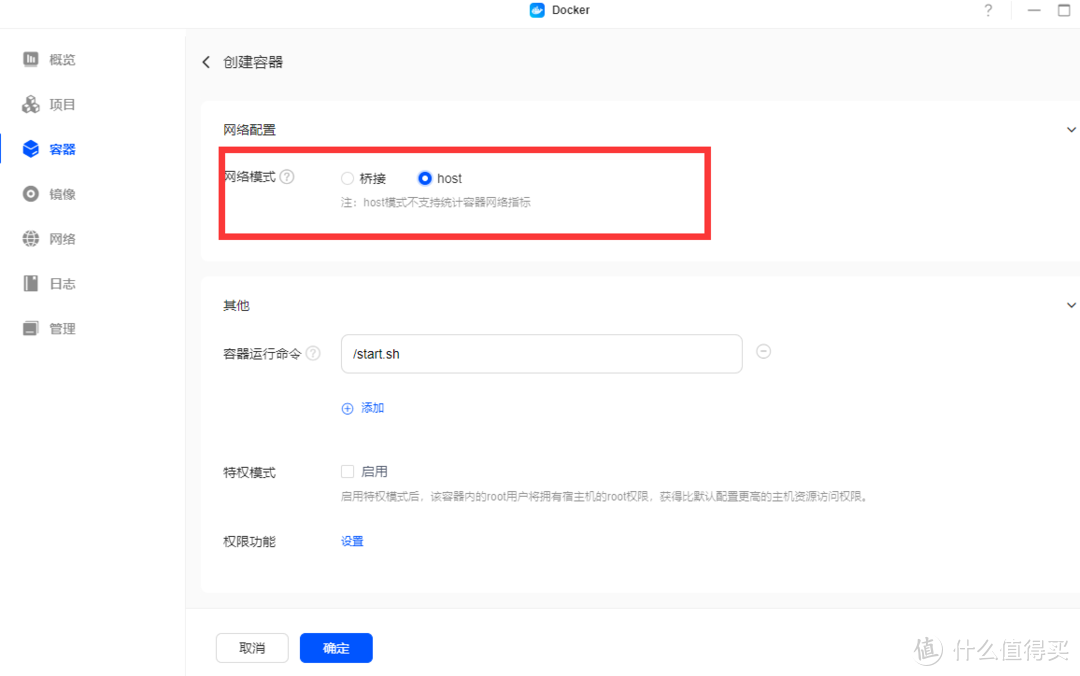Click help icon next to 容器运行命令

[313, 353]
